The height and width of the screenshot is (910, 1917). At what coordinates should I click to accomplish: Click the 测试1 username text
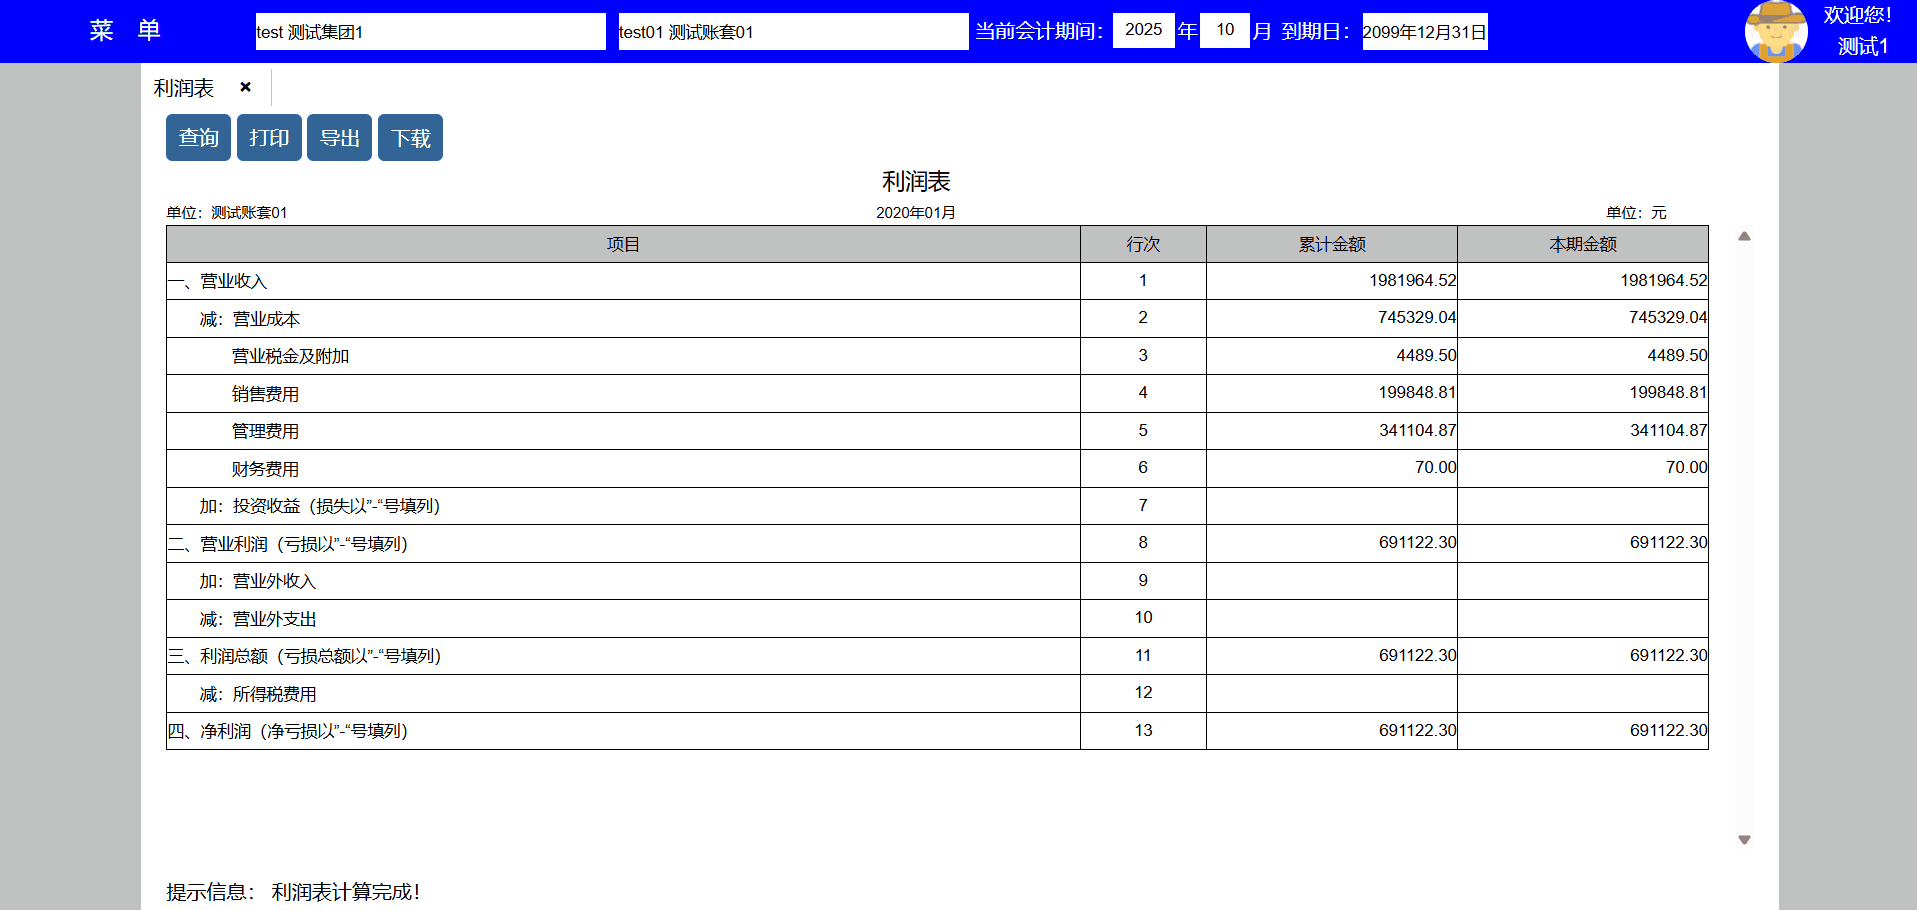(x=1862, y=47)
